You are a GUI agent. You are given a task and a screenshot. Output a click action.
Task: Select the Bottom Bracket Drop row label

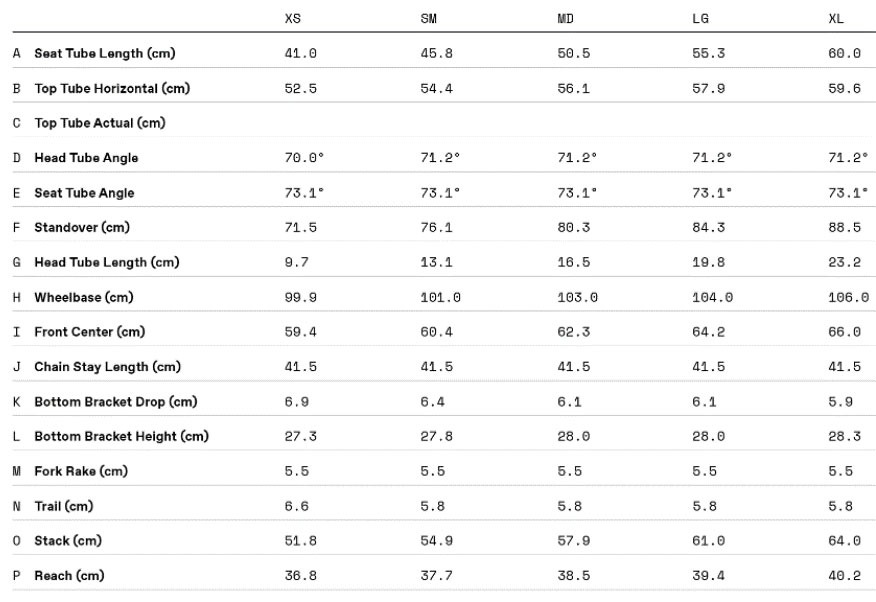pos(116,402)
